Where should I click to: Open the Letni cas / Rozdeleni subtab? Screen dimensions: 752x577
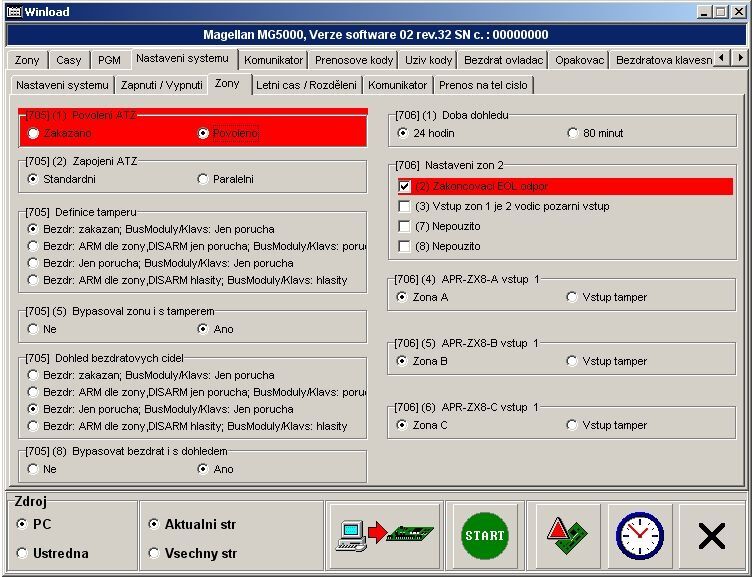coord(306,85)
